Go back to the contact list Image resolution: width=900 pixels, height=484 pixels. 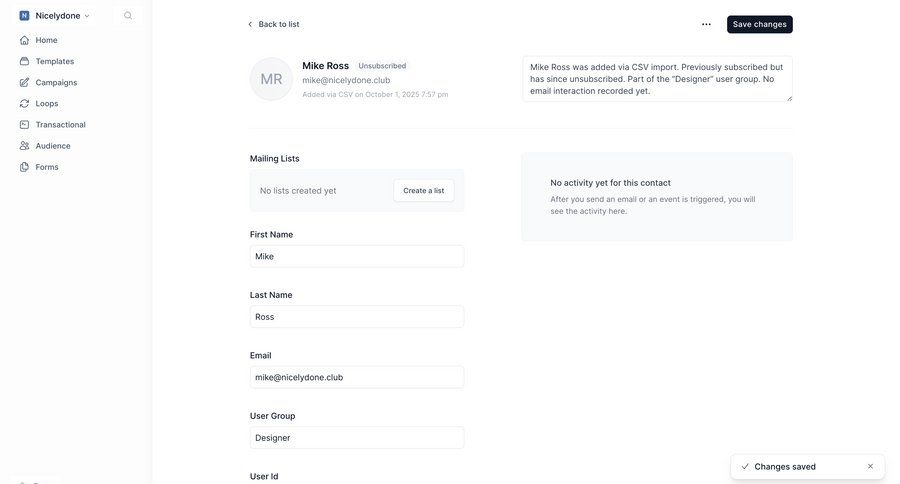[273, 24]
